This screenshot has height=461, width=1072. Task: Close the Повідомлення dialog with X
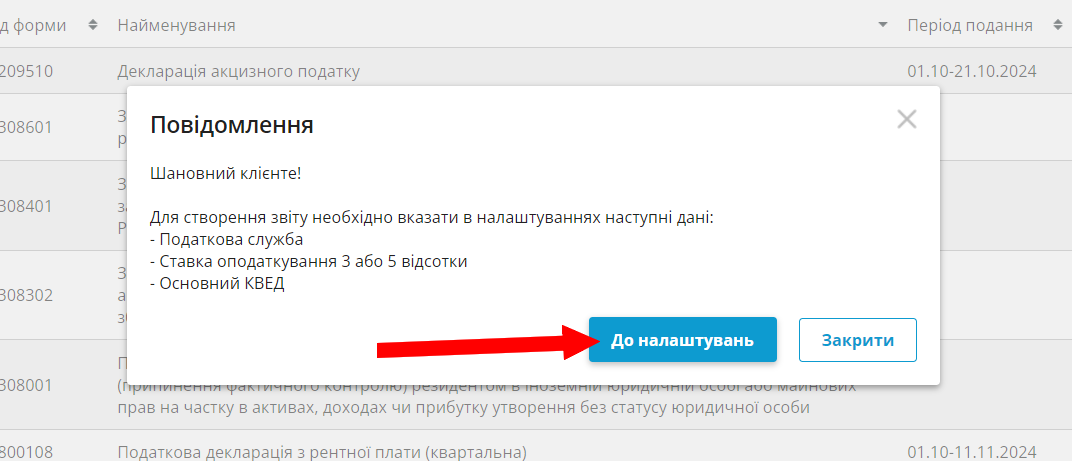(x=907, y=120)
